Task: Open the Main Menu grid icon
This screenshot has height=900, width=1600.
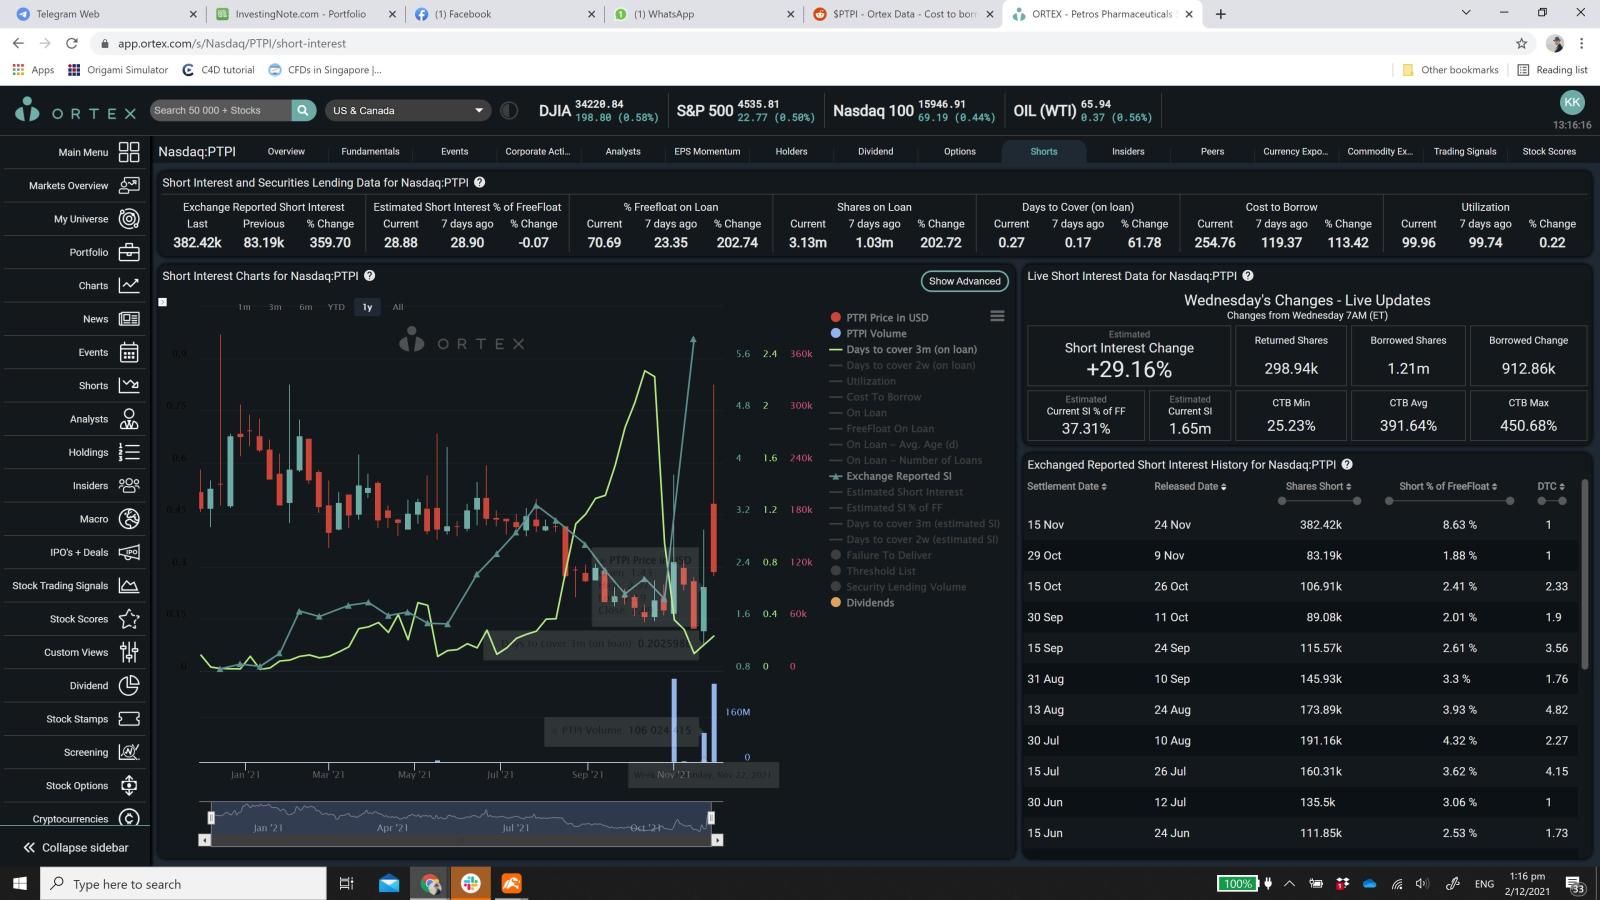Action: coord(129,152)
